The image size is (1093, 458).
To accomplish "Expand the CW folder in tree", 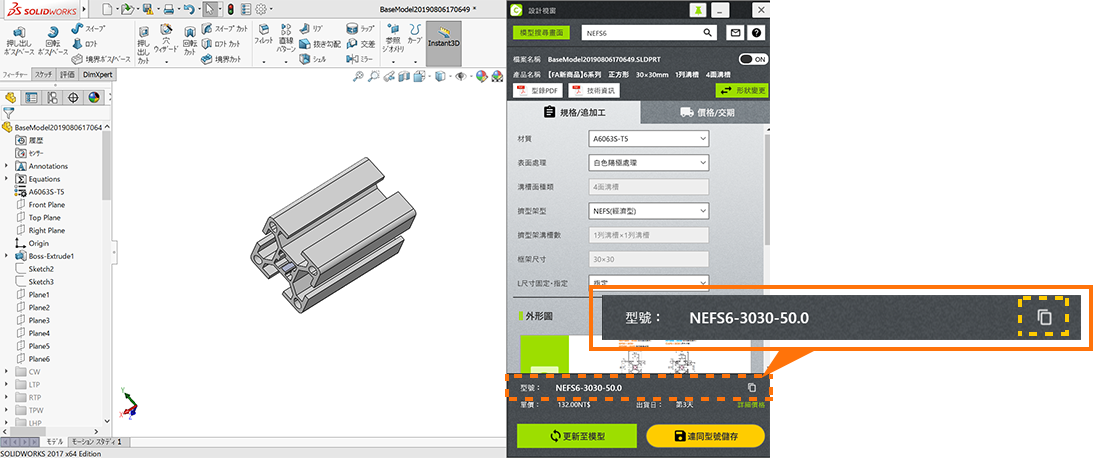I will tap(6, 372).
